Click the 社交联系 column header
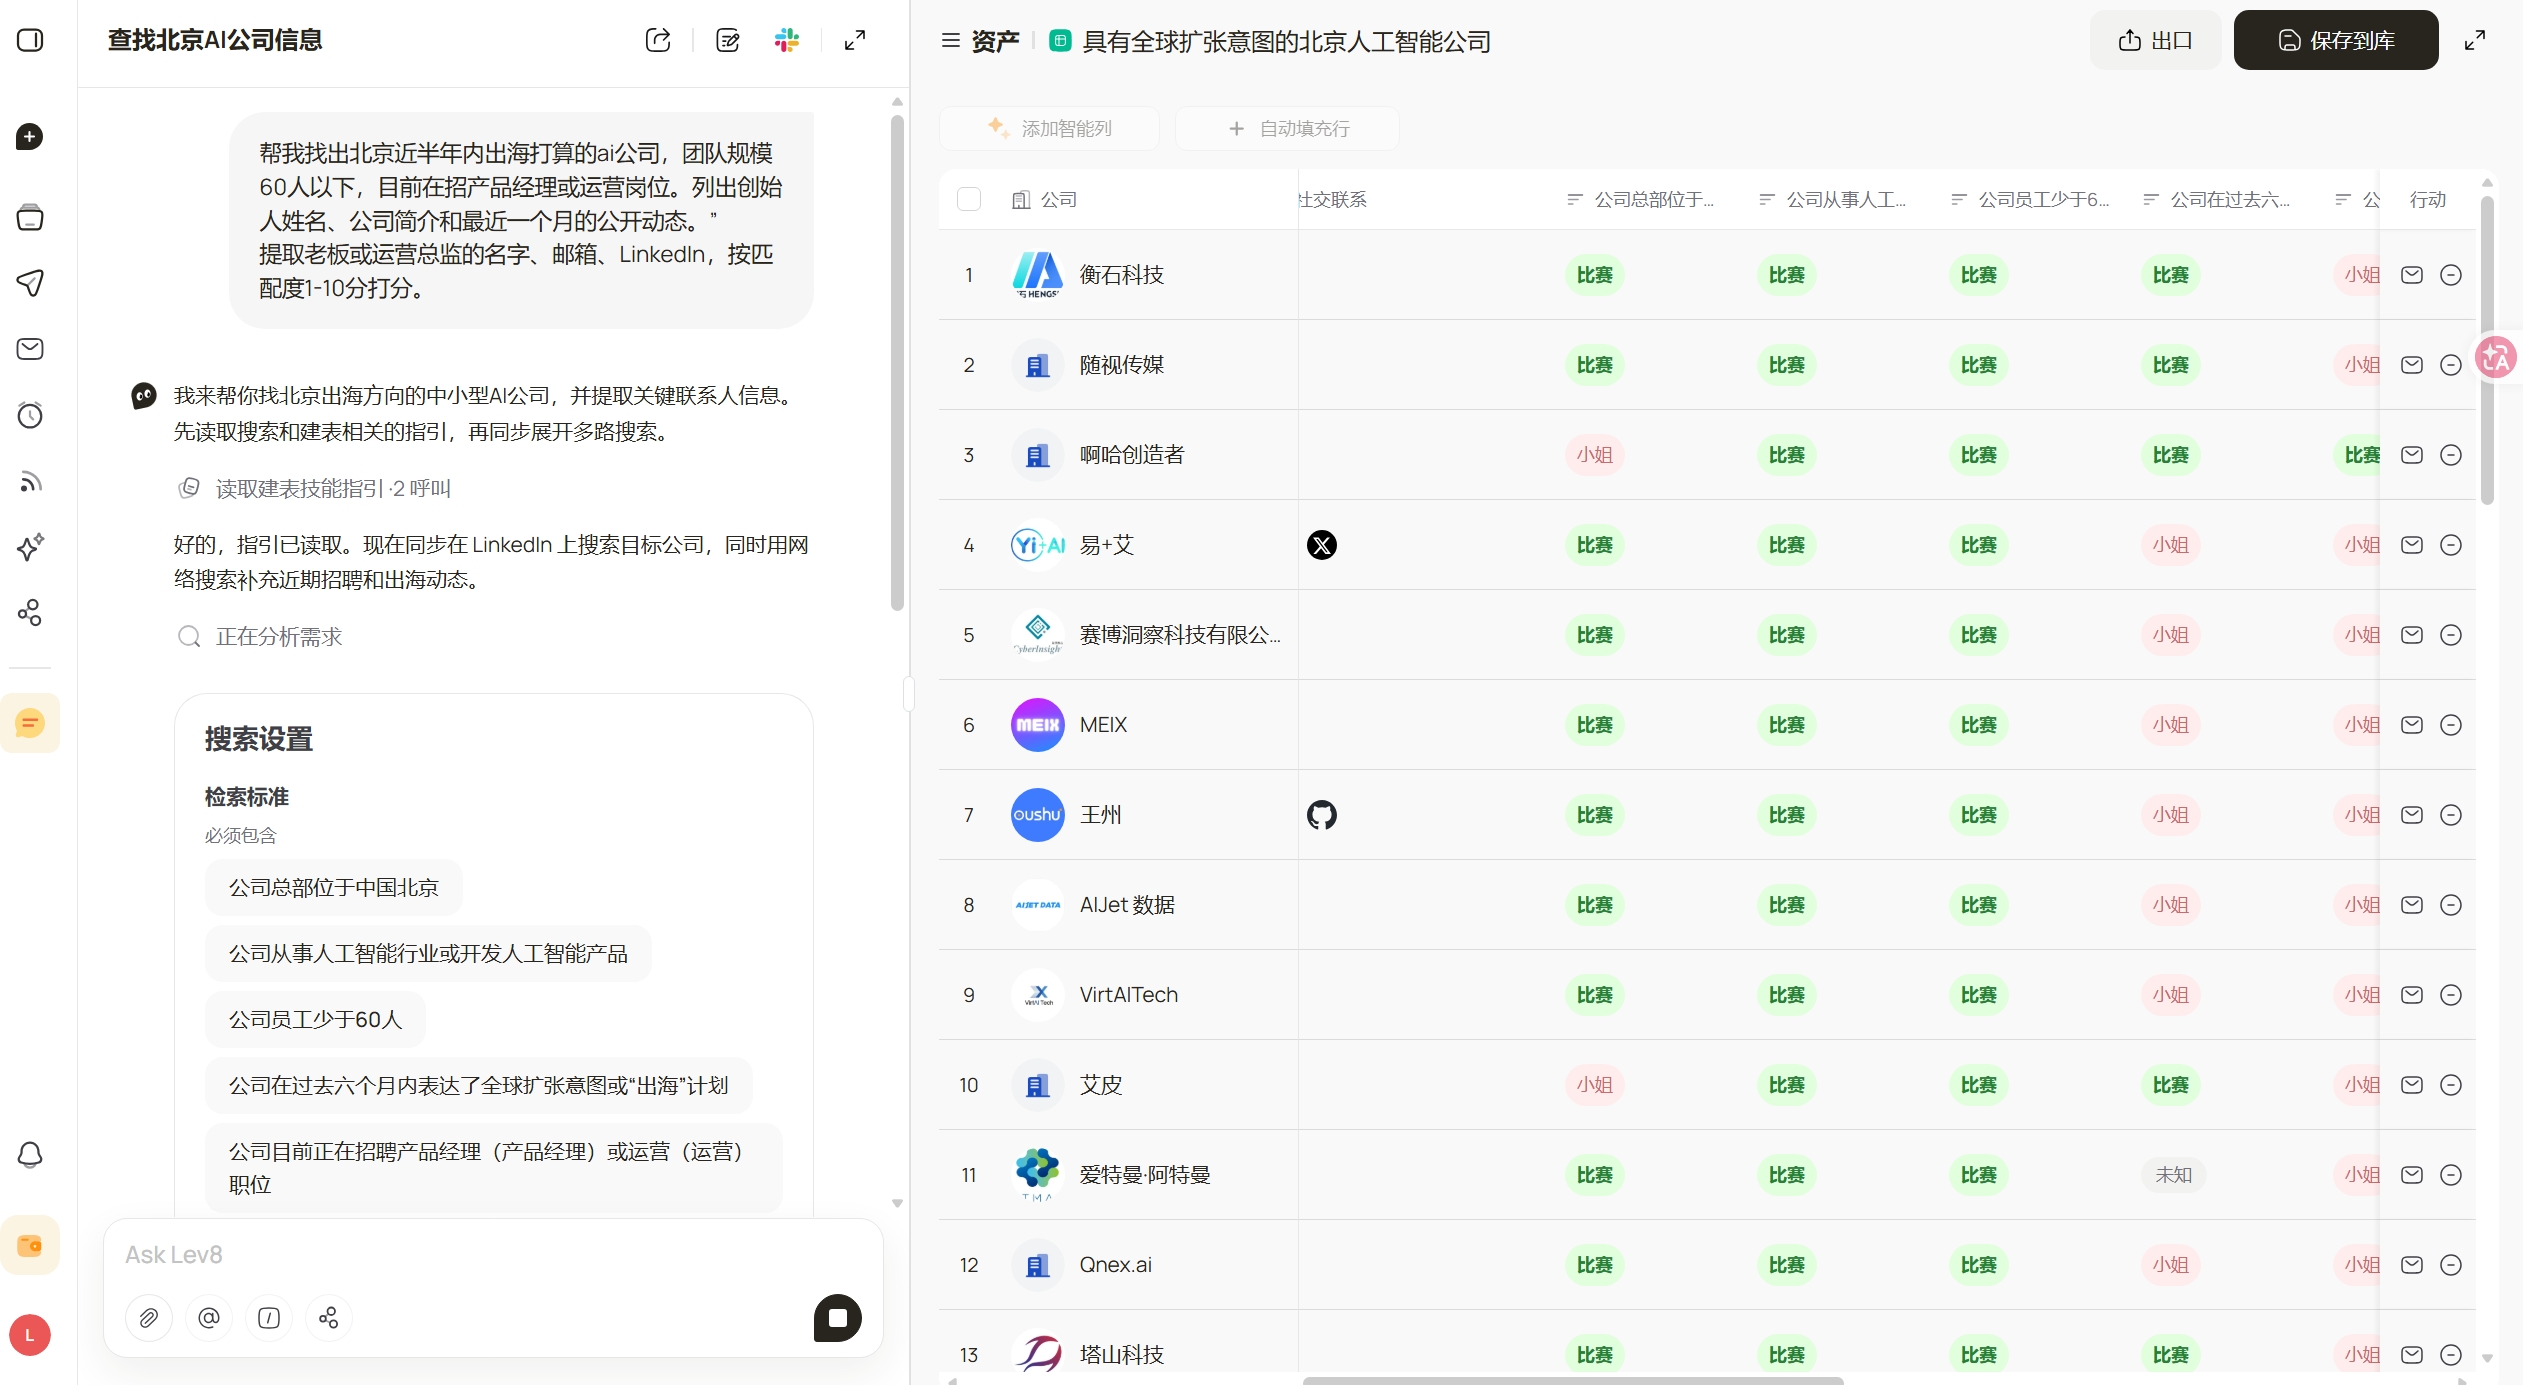 pyautogui.click(x=1333, y=199)
